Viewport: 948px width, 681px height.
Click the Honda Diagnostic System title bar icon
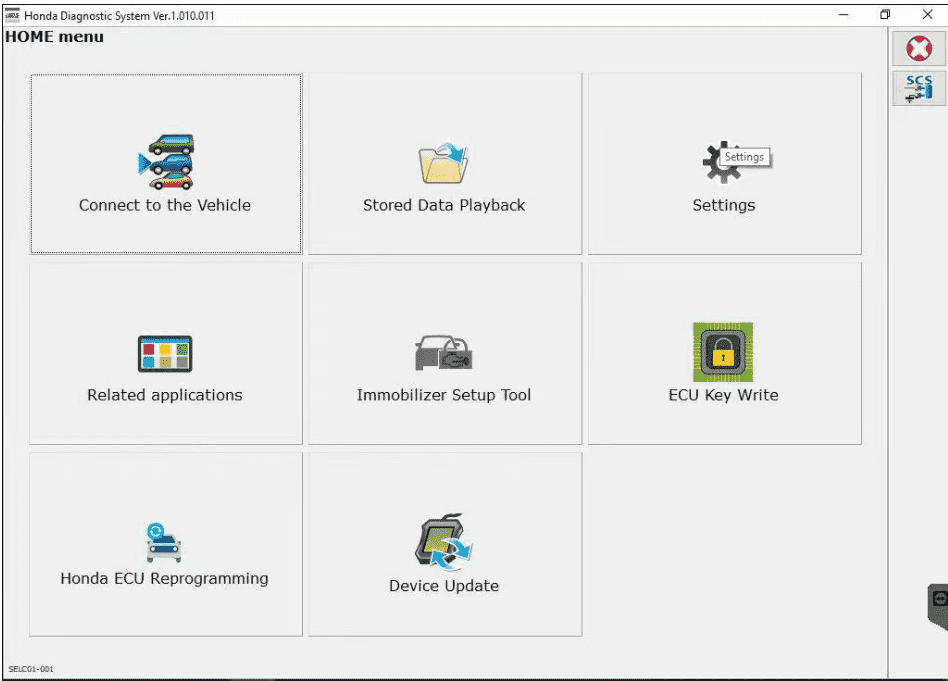(x=12, y=15)
